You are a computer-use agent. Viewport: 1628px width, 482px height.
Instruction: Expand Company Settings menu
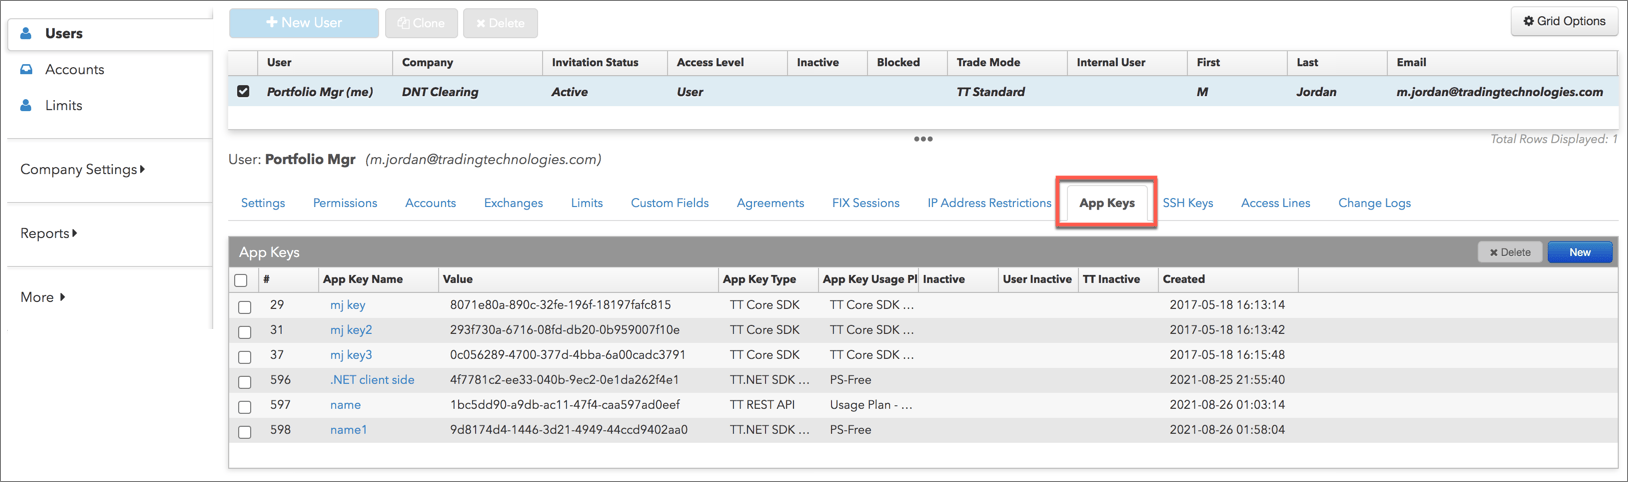(x=82, y=169)
